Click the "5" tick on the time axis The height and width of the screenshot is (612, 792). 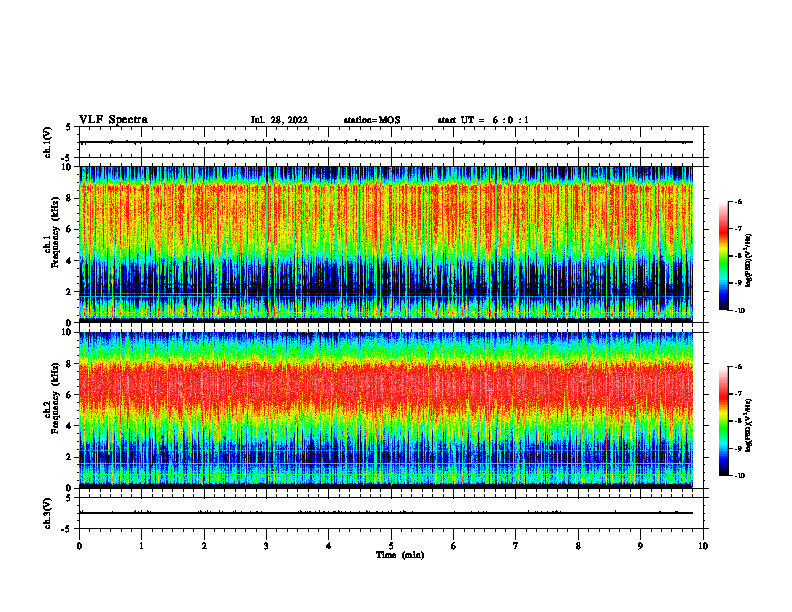tap(391, 546)
